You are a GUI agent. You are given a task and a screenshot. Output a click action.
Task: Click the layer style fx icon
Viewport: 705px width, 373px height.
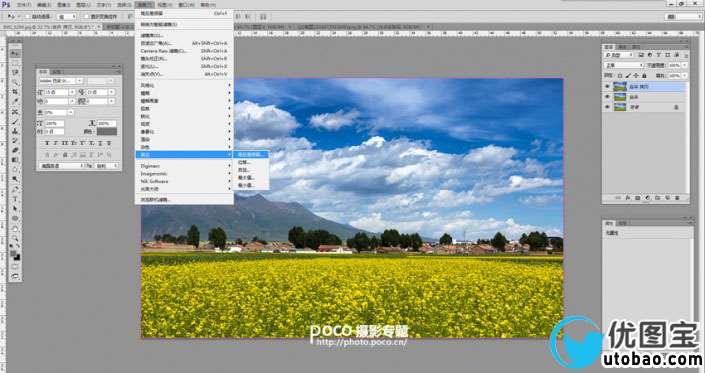(628, 198)
